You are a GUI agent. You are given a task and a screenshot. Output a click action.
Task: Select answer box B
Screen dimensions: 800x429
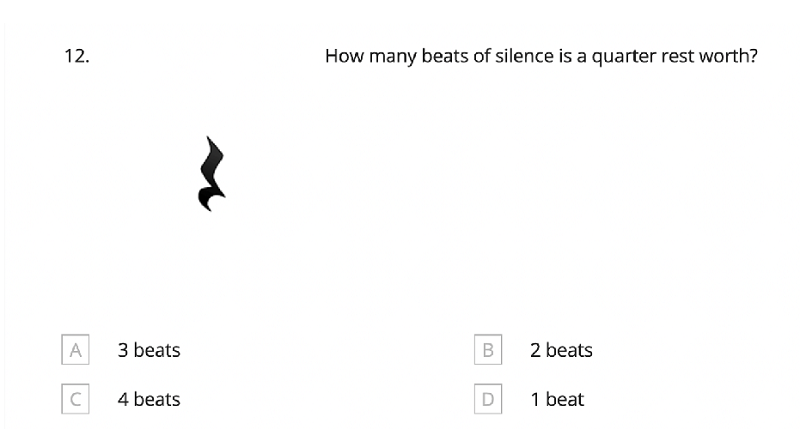point(488,349)
